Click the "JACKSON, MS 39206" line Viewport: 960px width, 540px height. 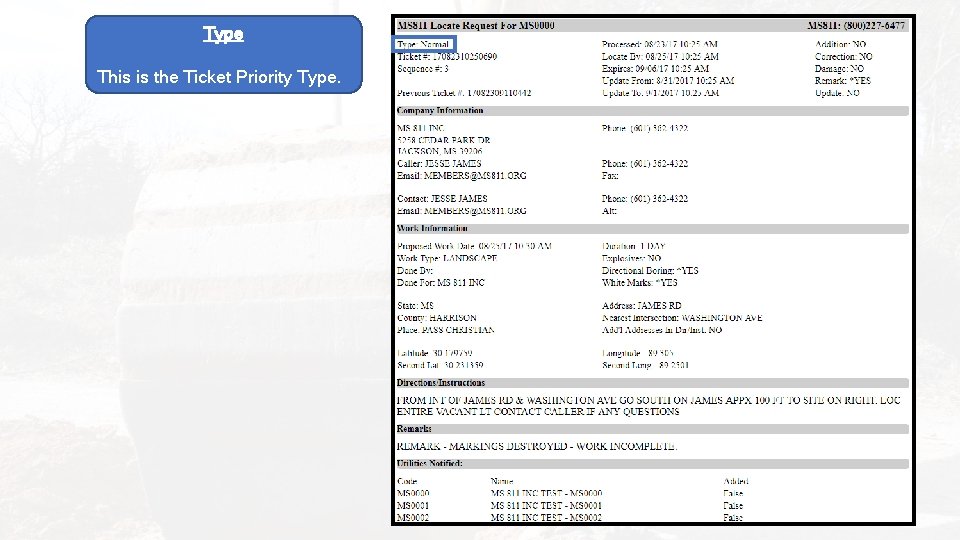coord(439,151)
